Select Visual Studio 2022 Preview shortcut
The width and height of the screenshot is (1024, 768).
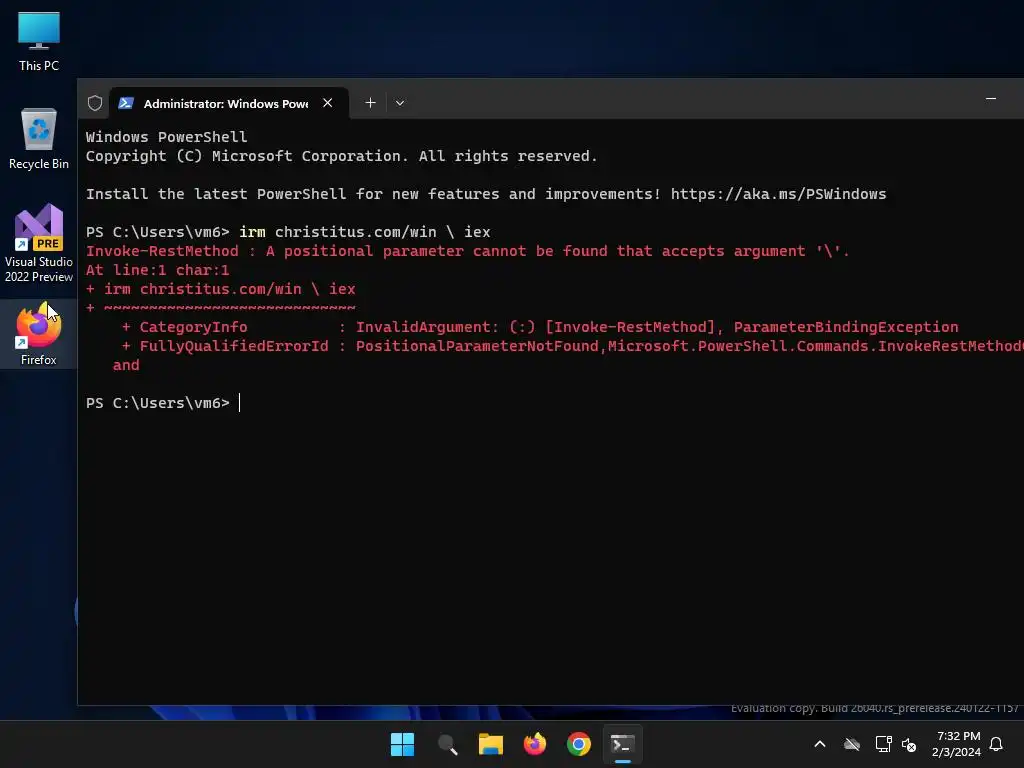(39, 243)
